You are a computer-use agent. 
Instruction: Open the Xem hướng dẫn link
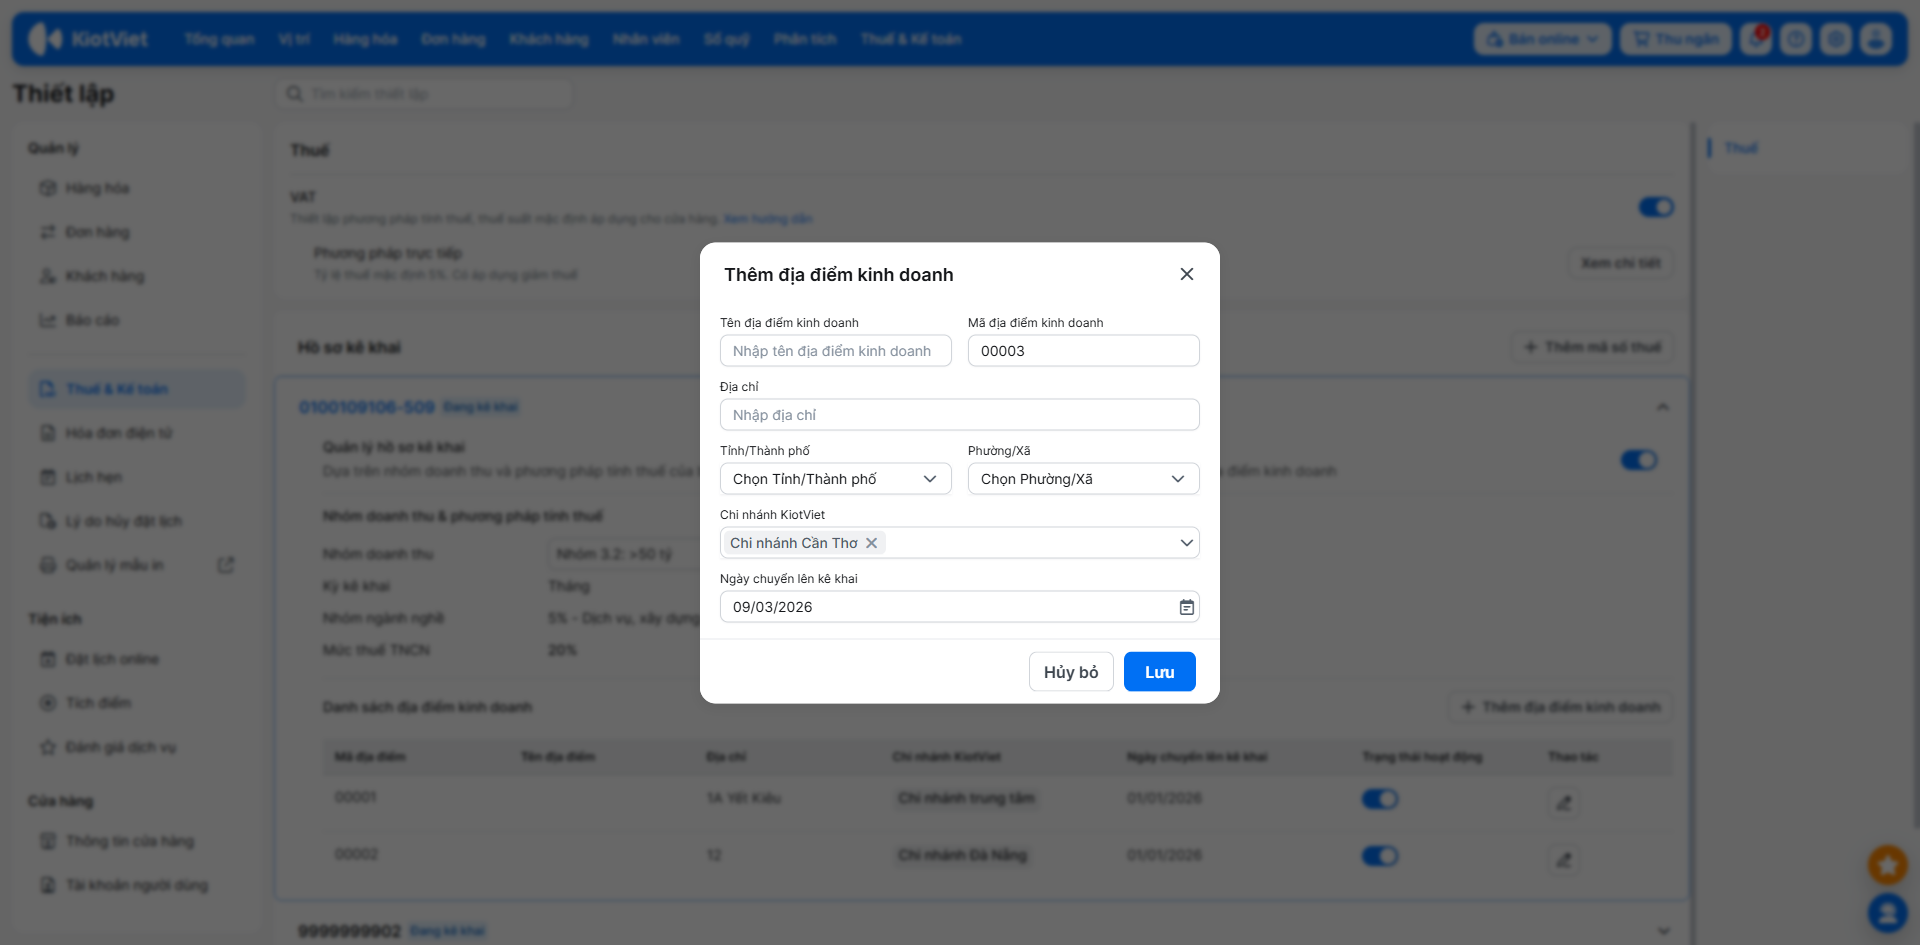click(x=768, y=219)
